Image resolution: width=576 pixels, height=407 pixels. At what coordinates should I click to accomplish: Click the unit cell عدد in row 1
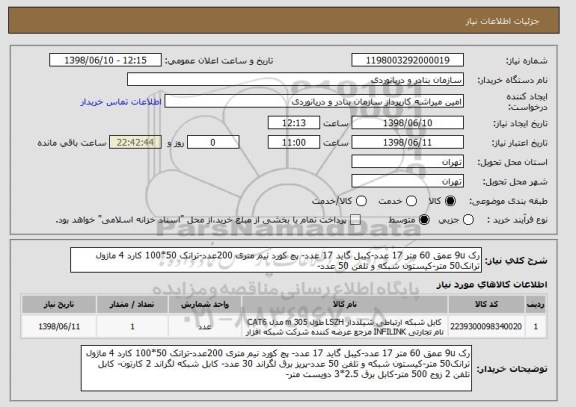point(205,326)
